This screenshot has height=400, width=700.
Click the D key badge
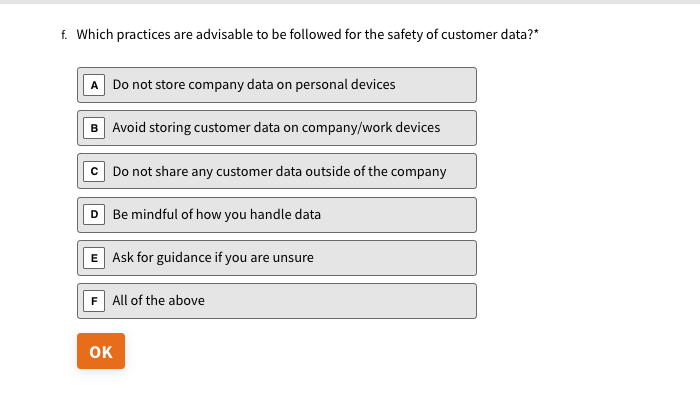coord(94,215)
